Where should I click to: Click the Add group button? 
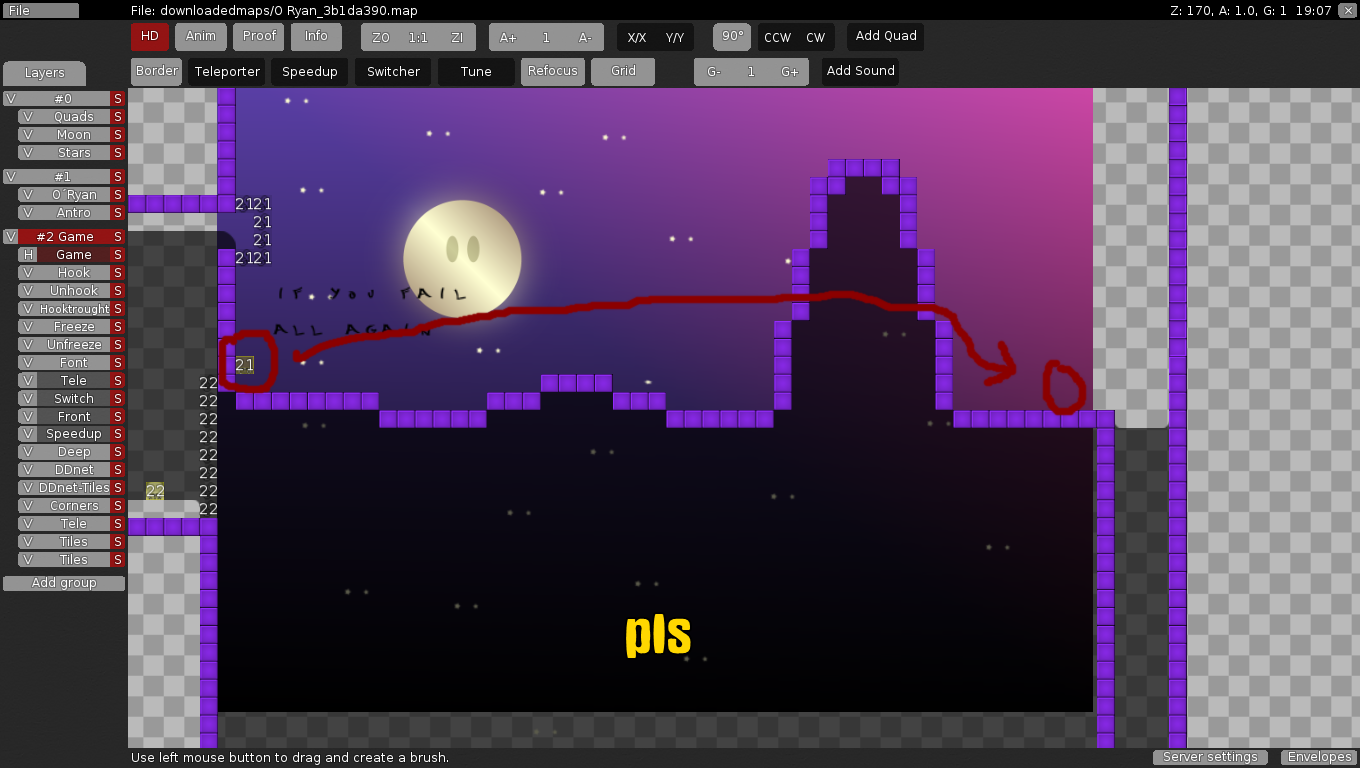[64, 583]
